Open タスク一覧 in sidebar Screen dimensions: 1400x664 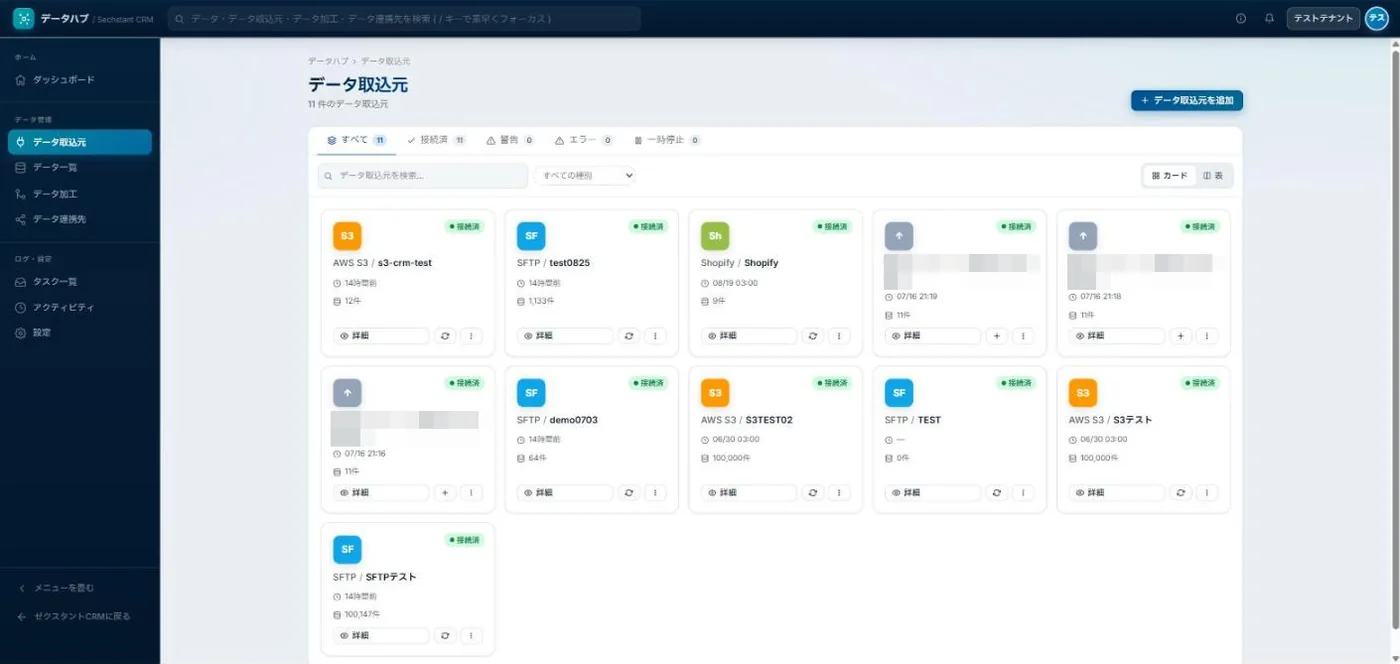coord(80,282)
